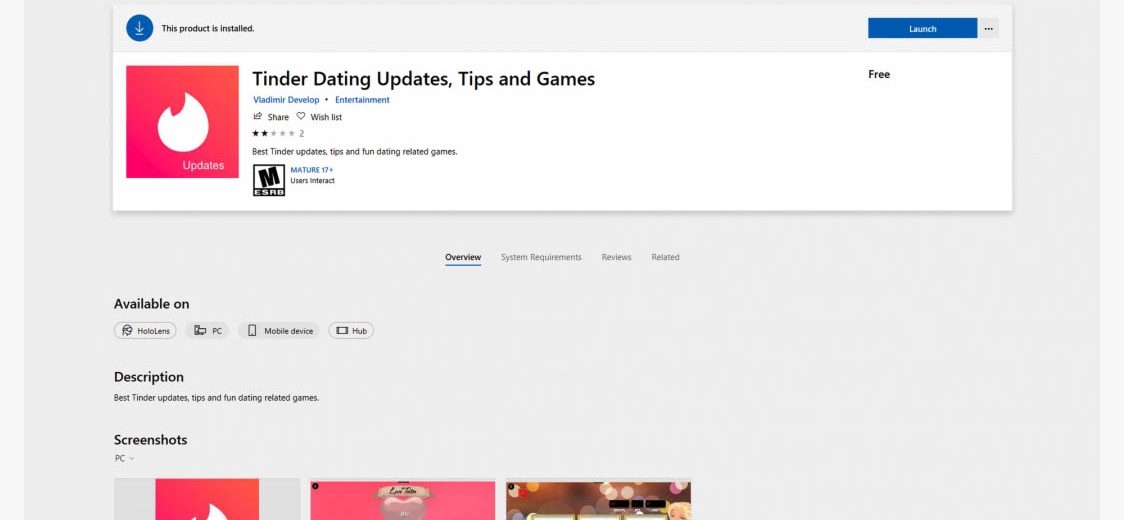This screenshot has height=520, width=1124.
Task: Open the second pink heart game screenshot
Action: click(402, 499)
